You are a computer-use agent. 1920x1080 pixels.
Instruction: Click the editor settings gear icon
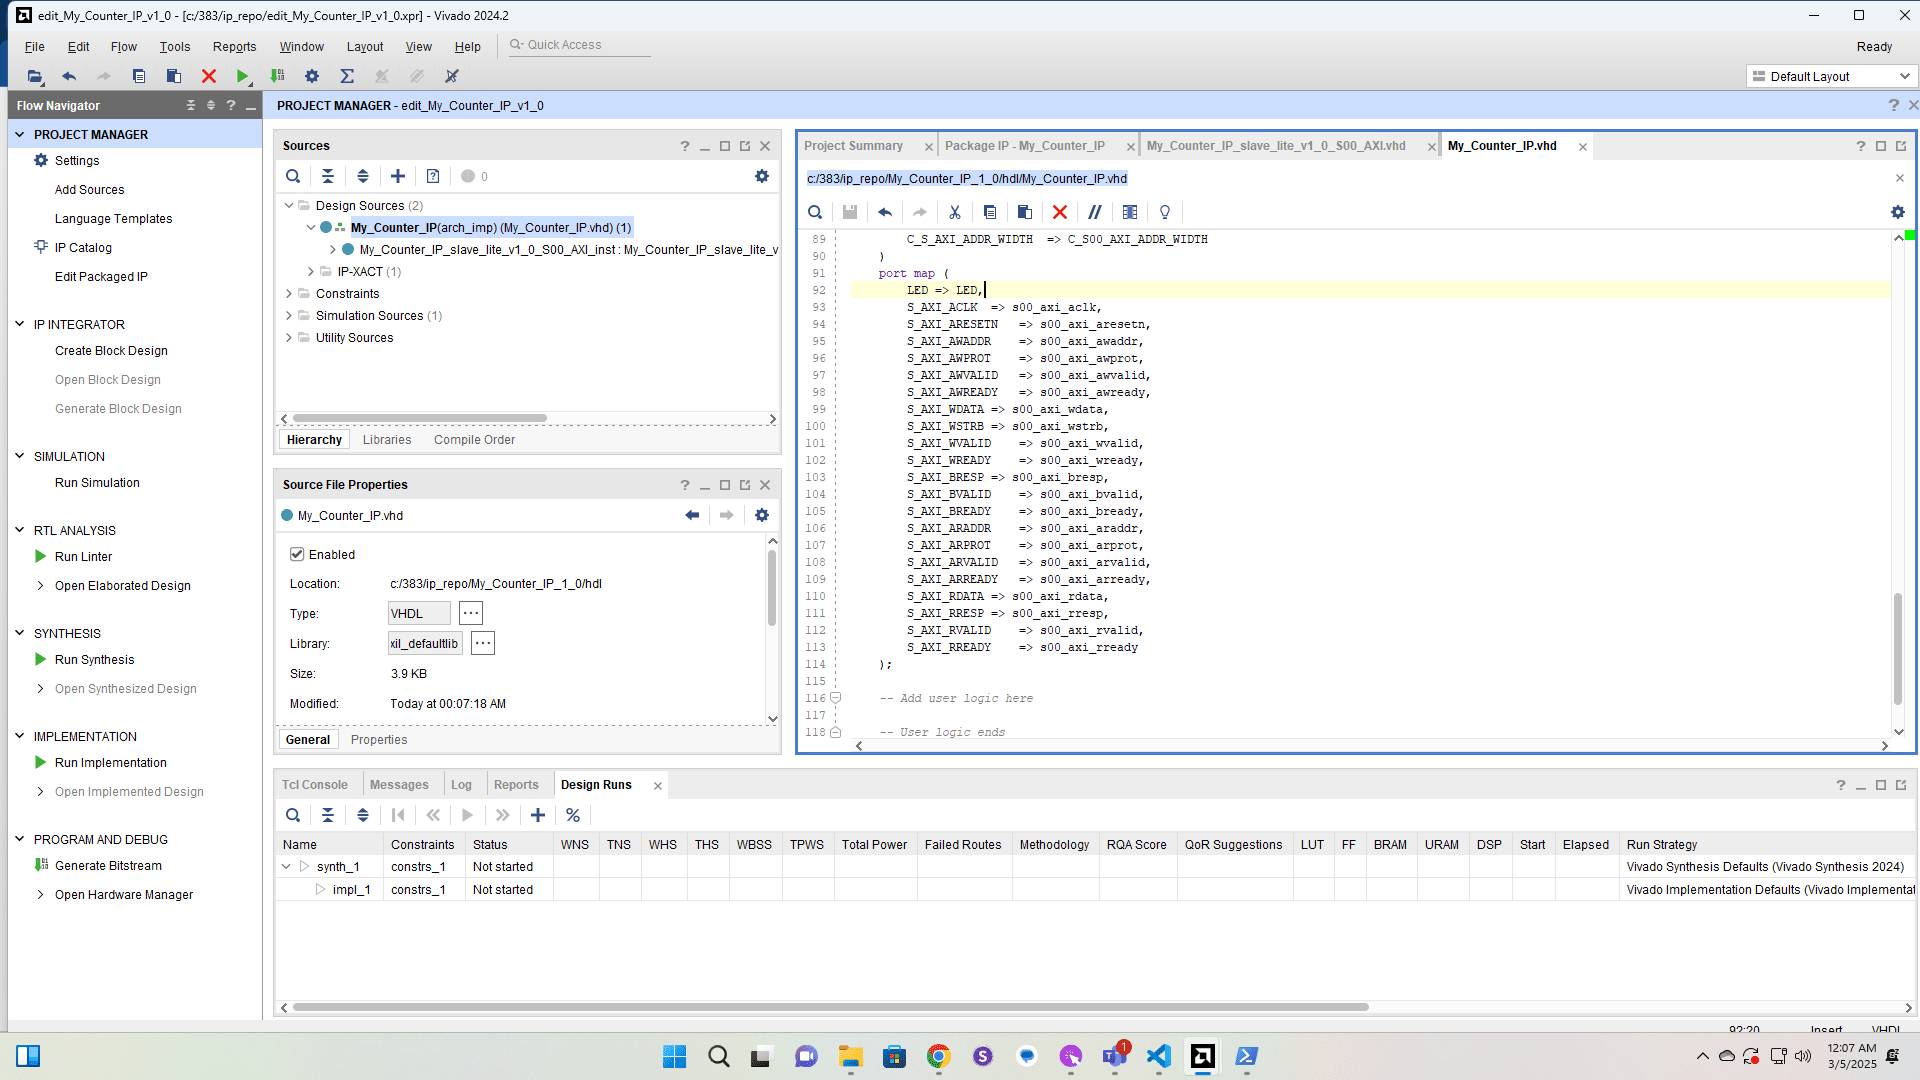(1898, 212)
